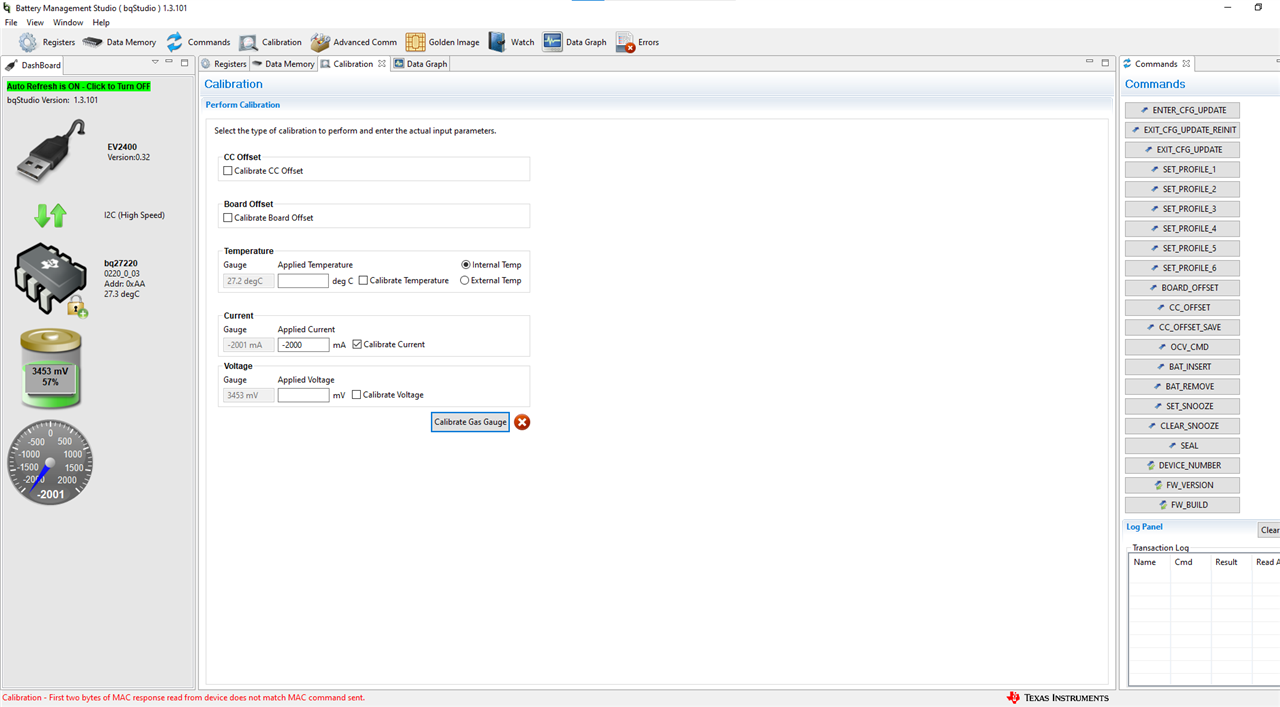Select the Internal Temp radio button

pos(465,265)
